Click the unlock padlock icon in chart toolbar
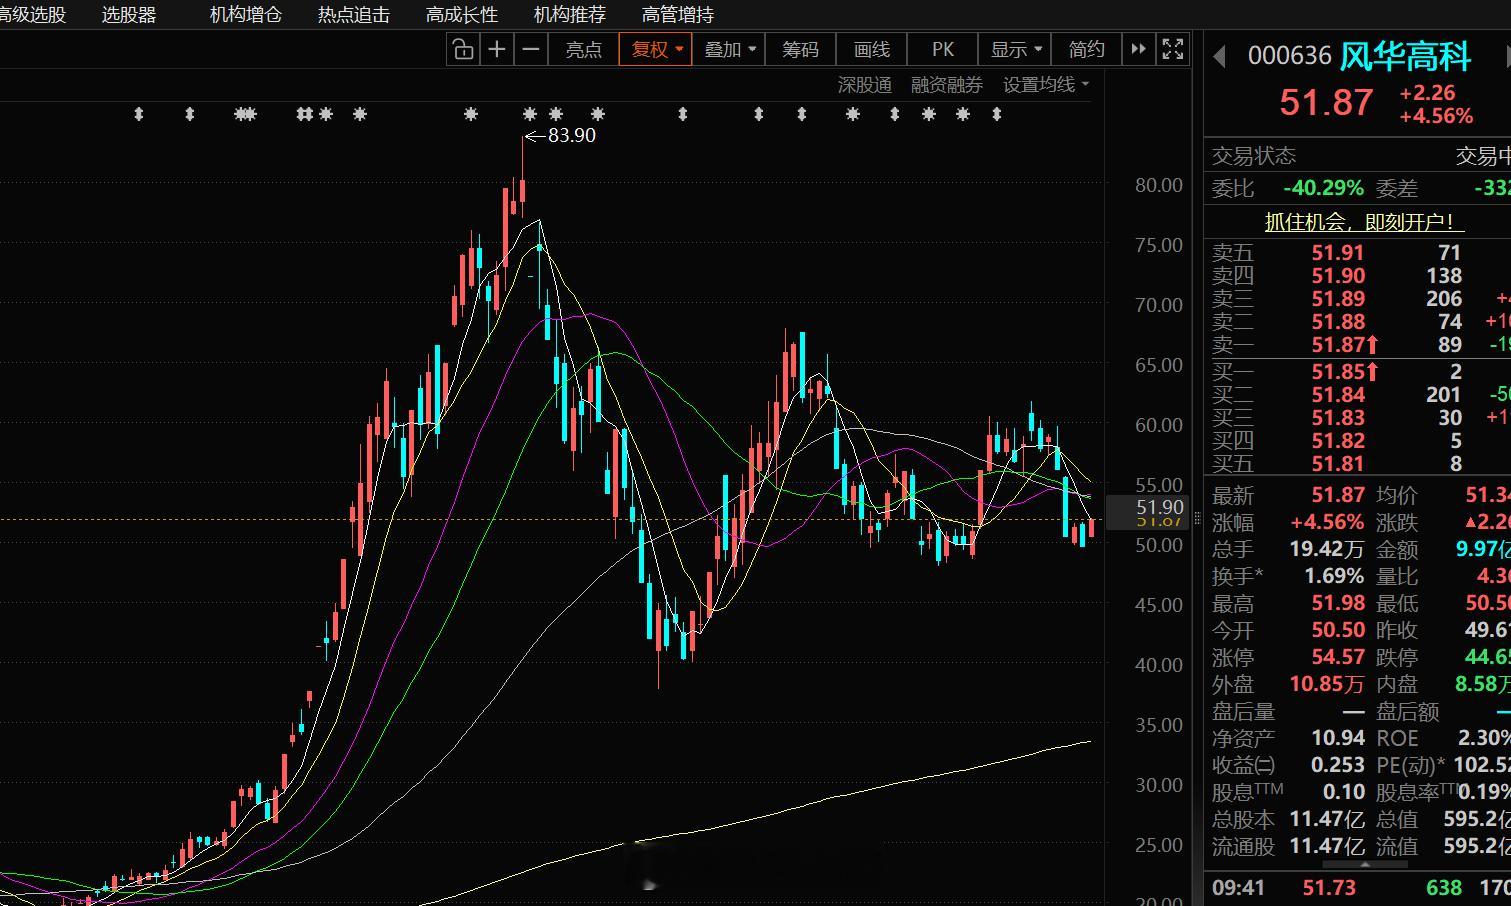The width and height of the screenshot is (1511, 906). pos(463,49)
